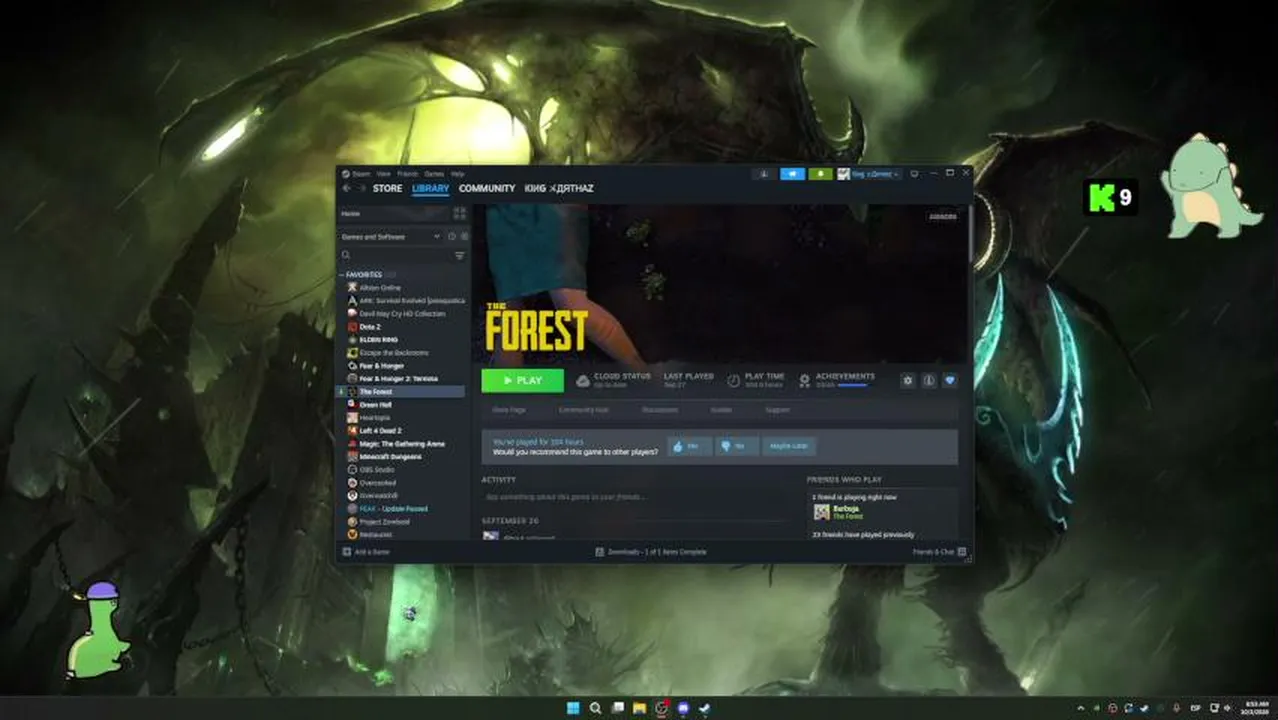This screenshot has height=720, width=1278.
Task: Open The Forest game settings gear
Action: point(908,381)
